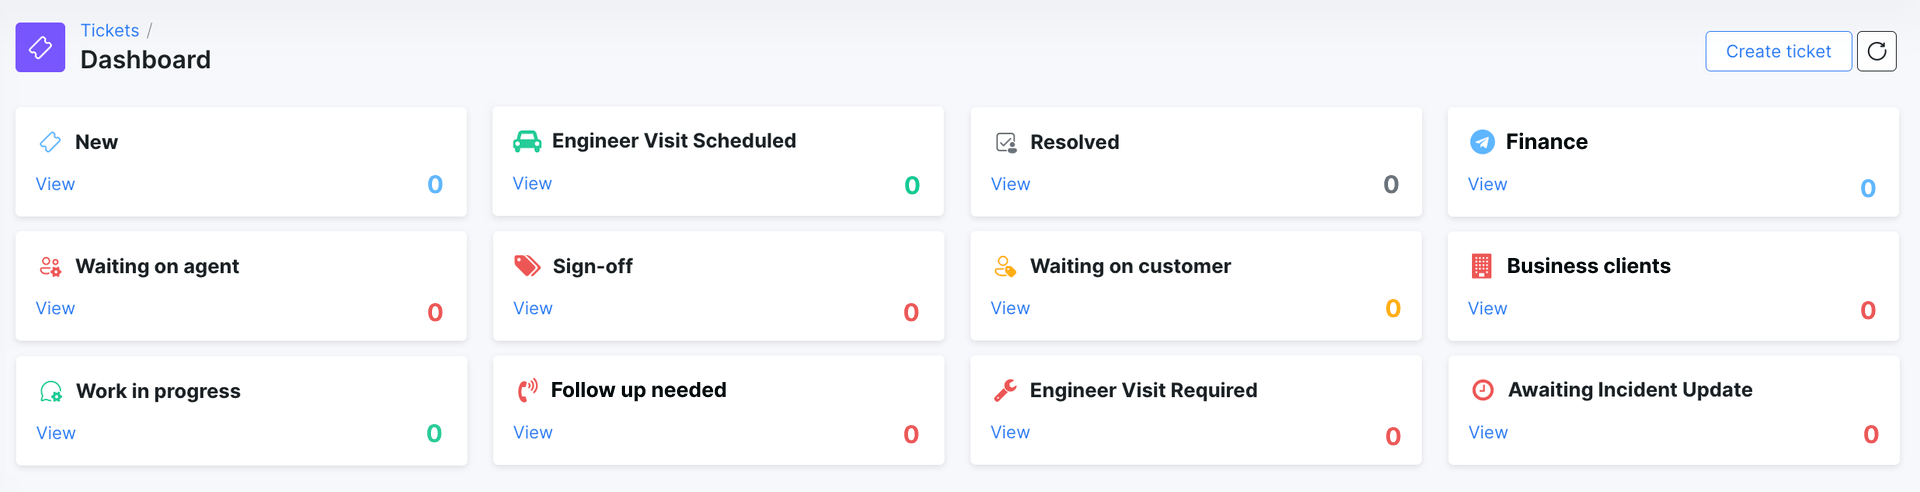Click the green car icon for Engineer Visit Scheduled

527,141
